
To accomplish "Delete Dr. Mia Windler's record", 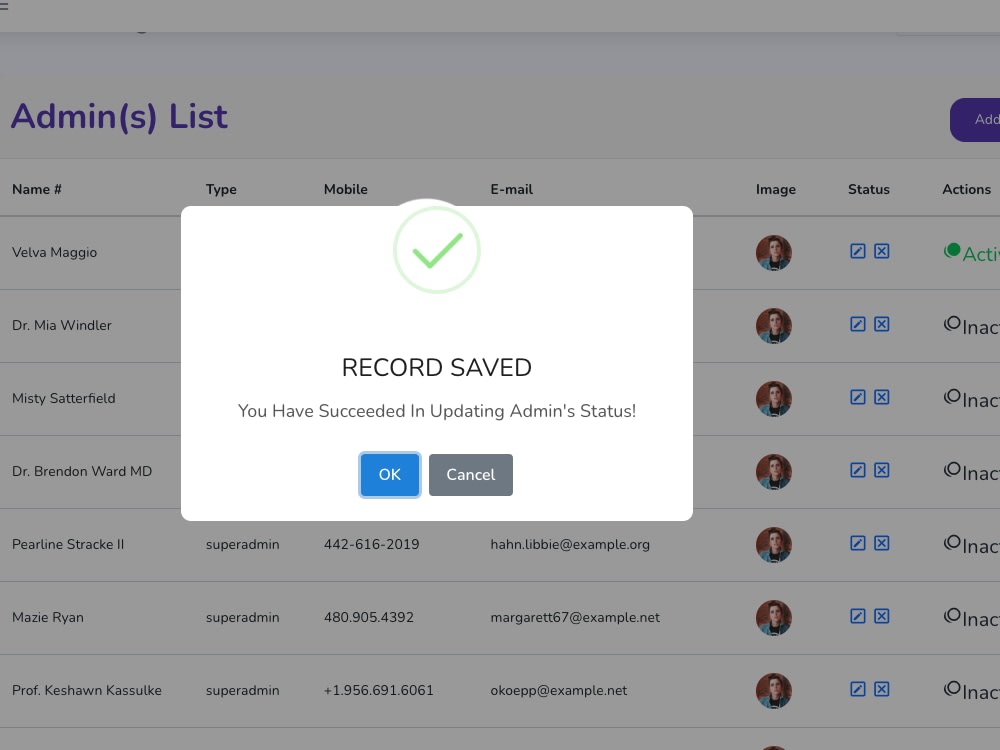I will coord(882,324).
